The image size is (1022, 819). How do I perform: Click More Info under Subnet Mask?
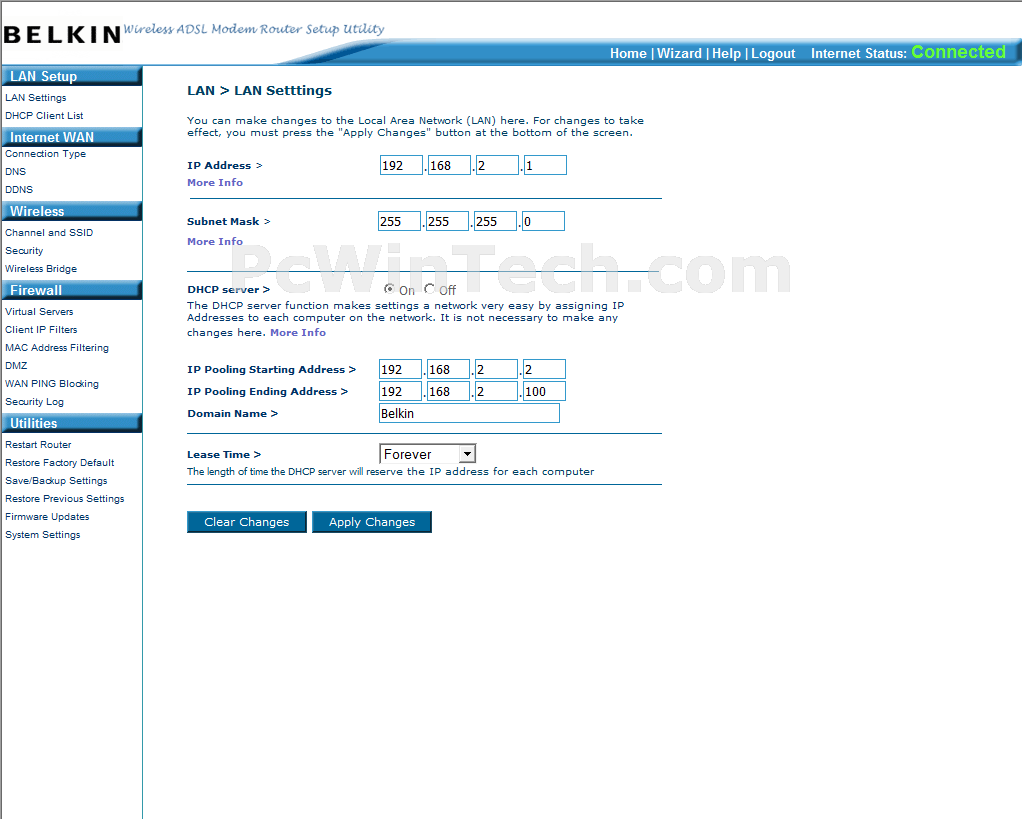pos(214,241)
